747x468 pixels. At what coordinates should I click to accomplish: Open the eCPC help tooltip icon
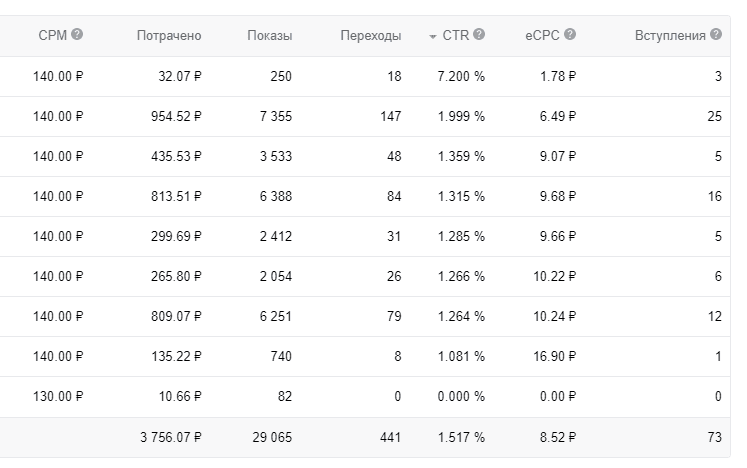(x=570, y=35)
